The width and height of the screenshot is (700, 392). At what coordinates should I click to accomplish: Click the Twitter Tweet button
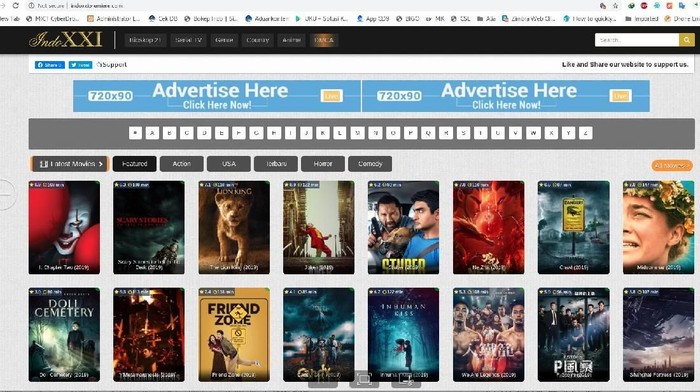coord(80,65)
